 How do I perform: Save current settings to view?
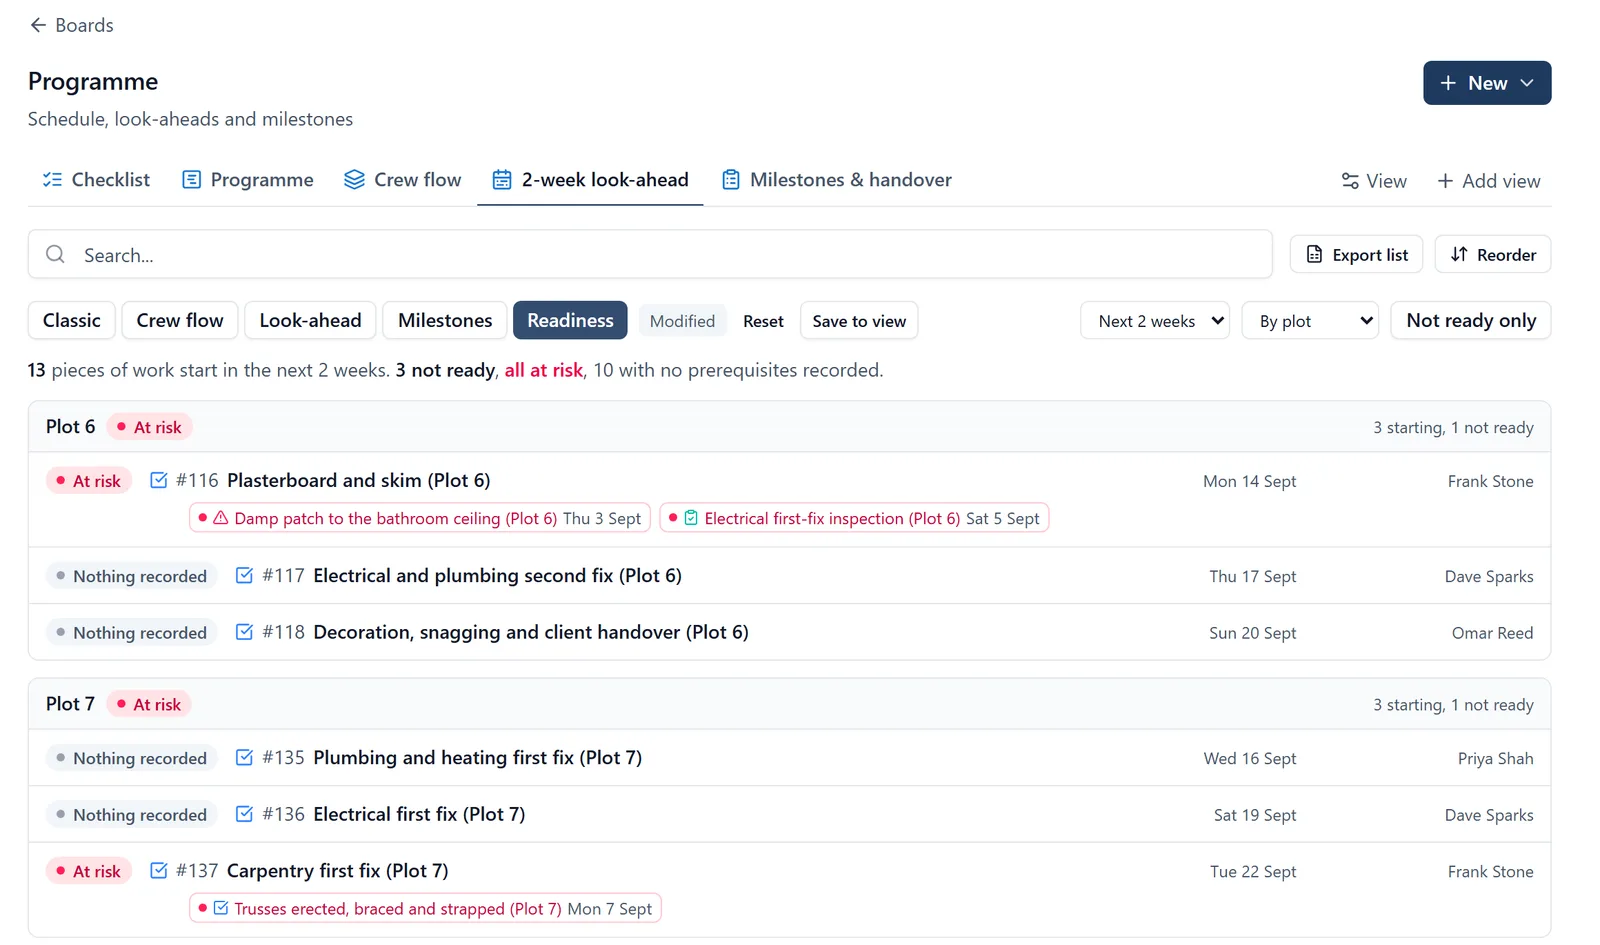pos(859,321)
